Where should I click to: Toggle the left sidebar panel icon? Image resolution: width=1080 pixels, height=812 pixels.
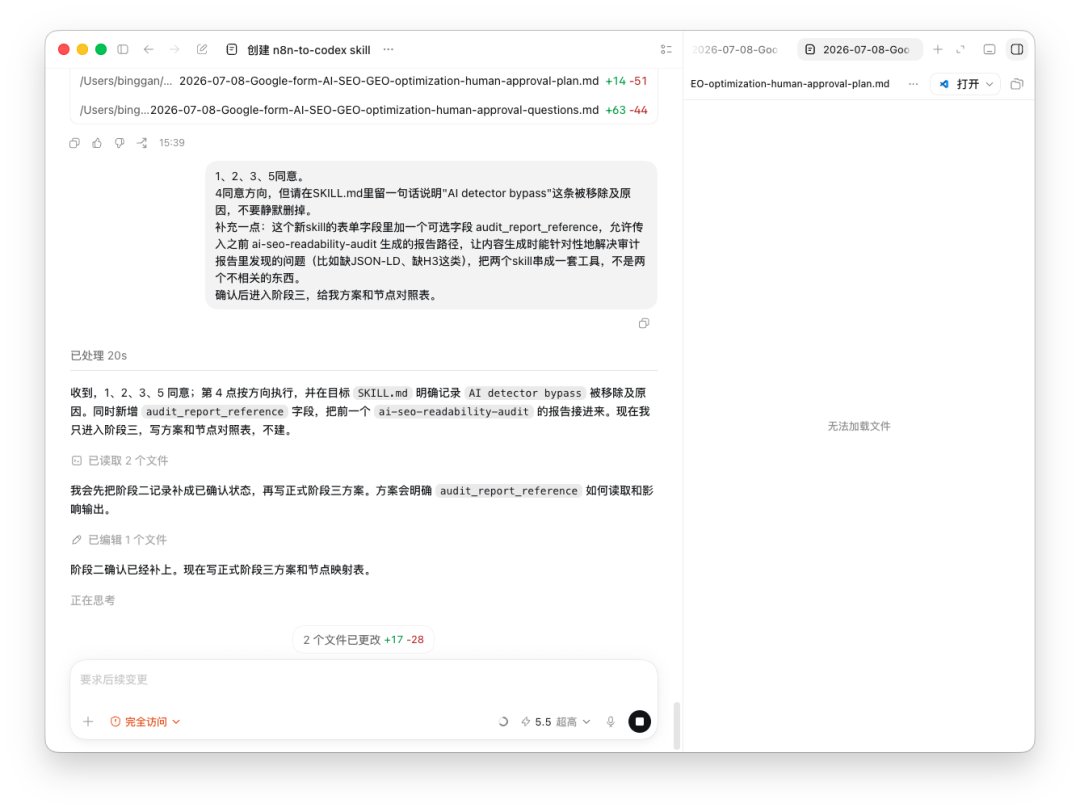click(123, 50)
